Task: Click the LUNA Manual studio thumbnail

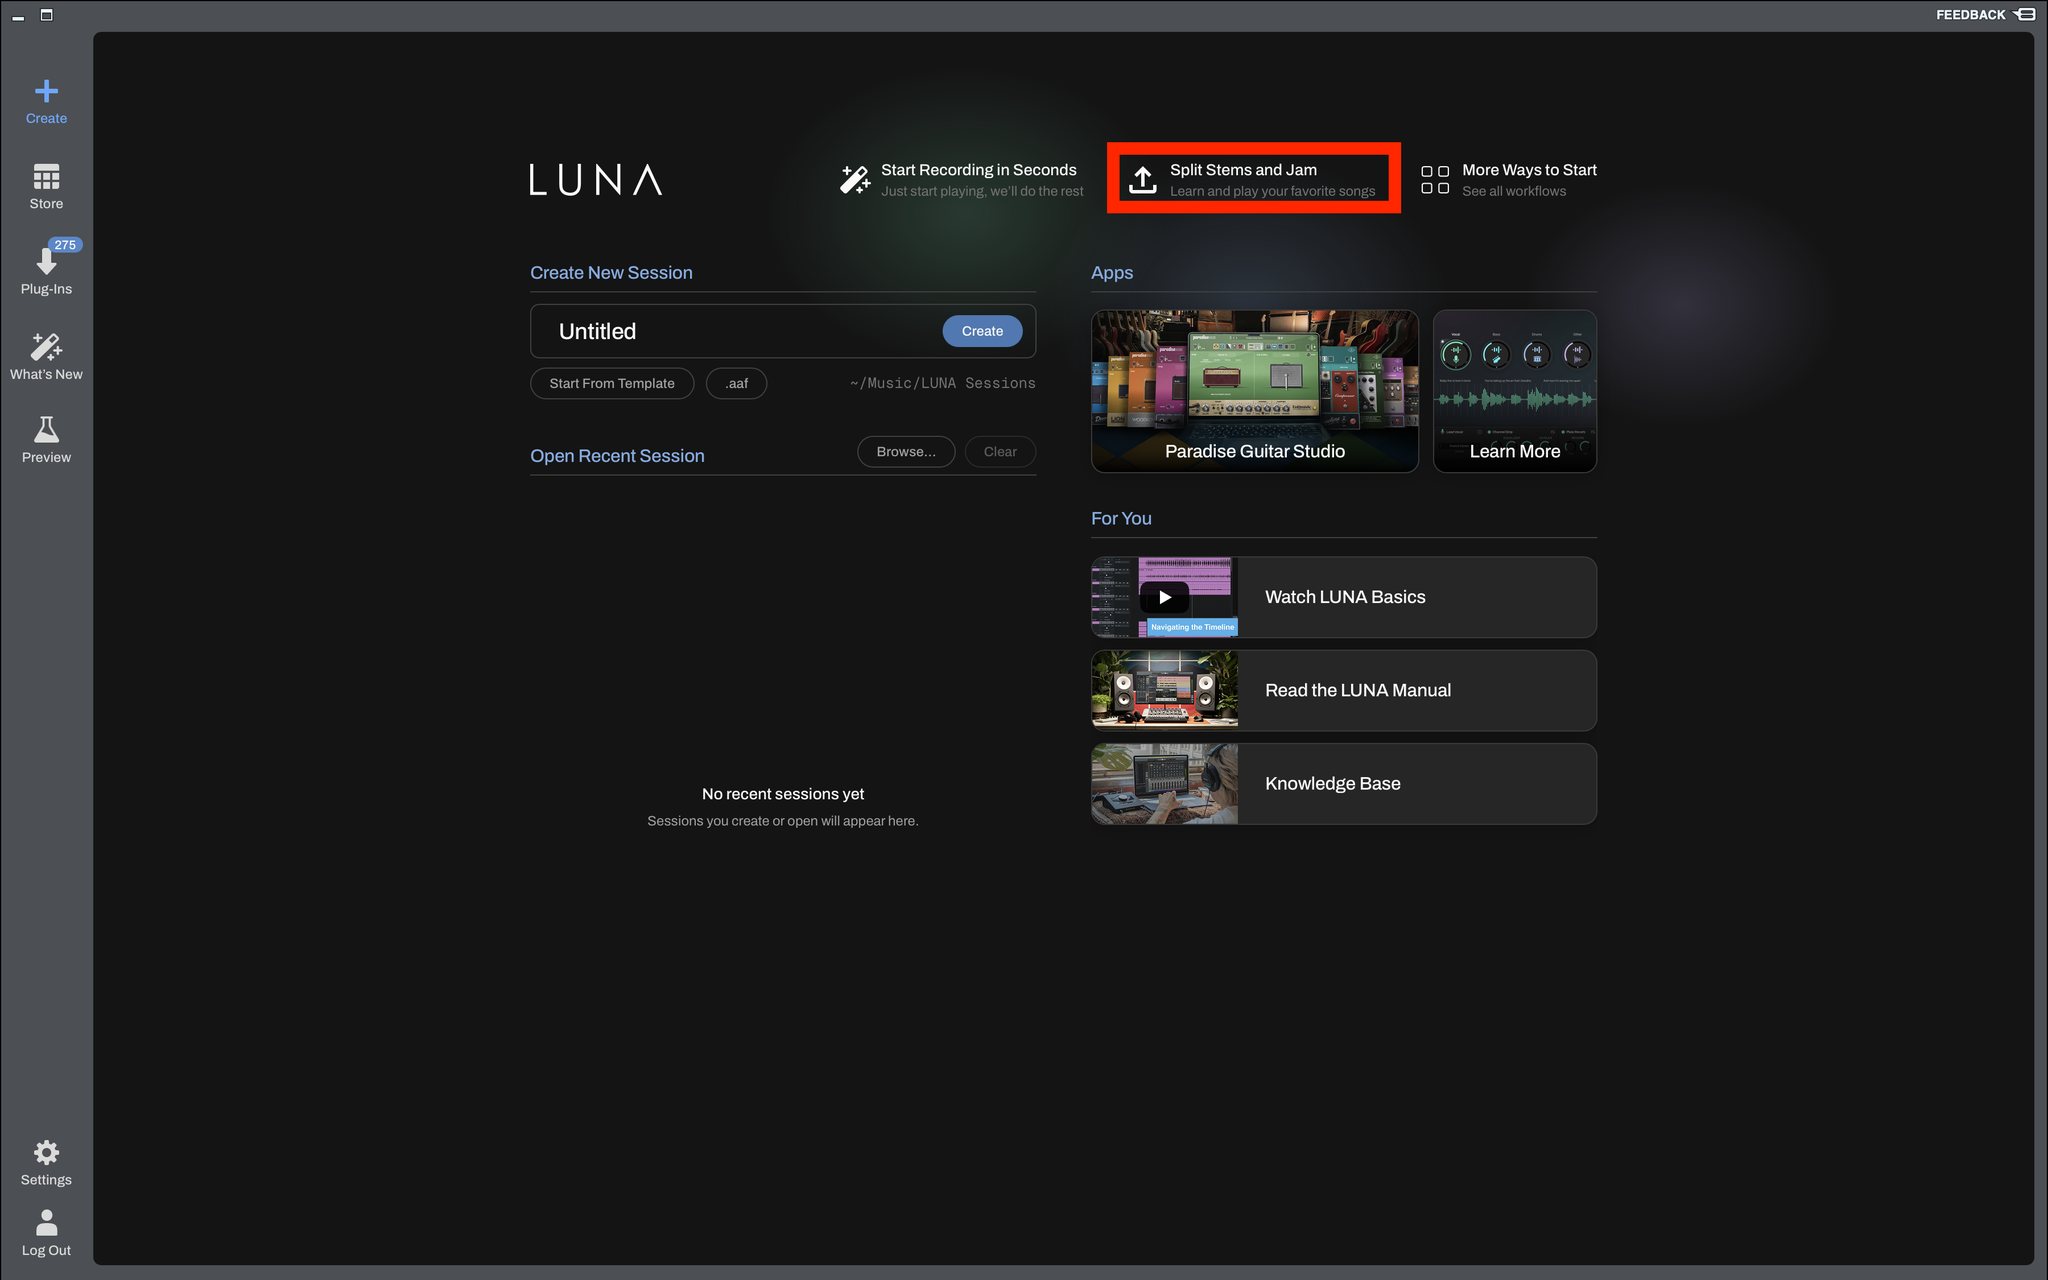Action: (x=1165, y=690)
